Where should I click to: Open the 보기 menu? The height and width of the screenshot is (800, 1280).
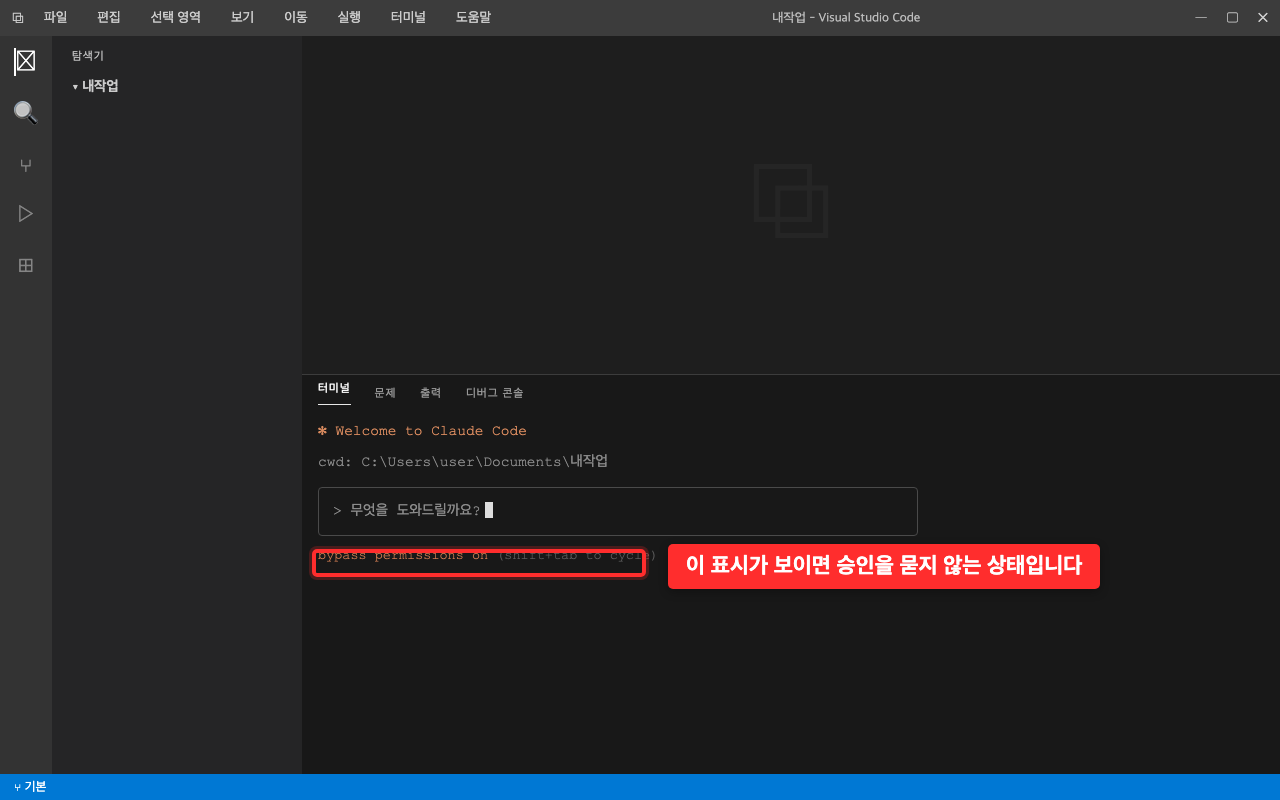click(x=242, y=17)
